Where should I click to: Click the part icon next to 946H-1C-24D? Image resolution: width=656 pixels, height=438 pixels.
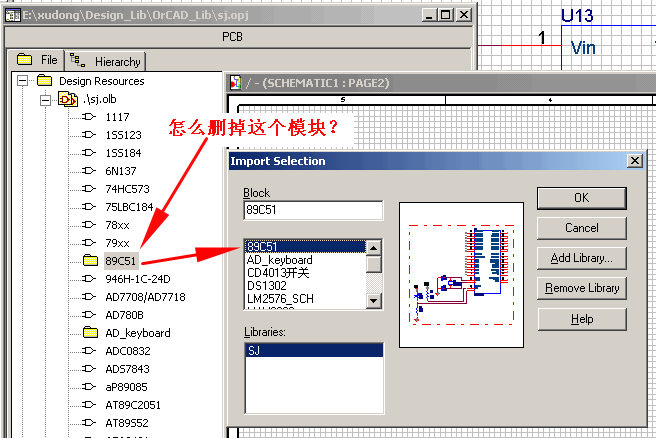coord(89,279)
